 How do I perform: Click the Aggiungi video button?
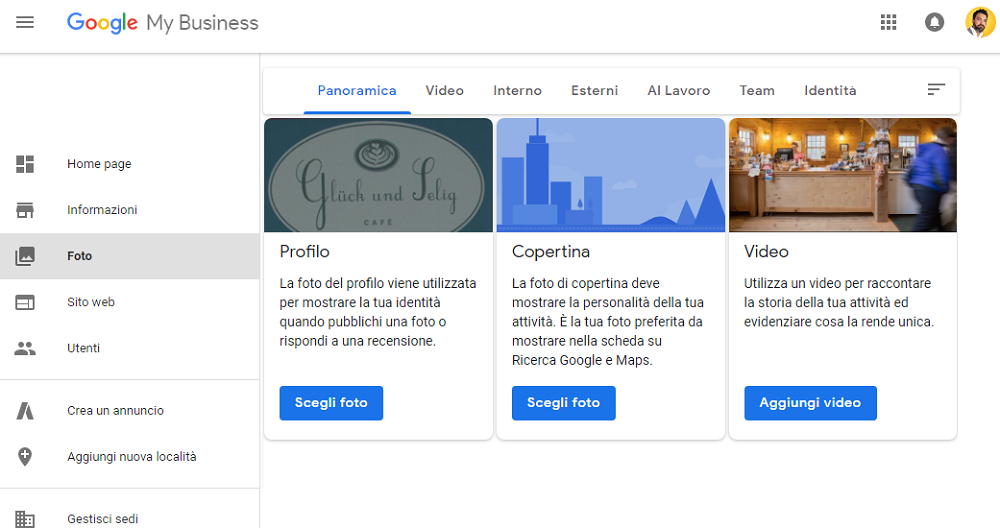click(x=810, y=403)
